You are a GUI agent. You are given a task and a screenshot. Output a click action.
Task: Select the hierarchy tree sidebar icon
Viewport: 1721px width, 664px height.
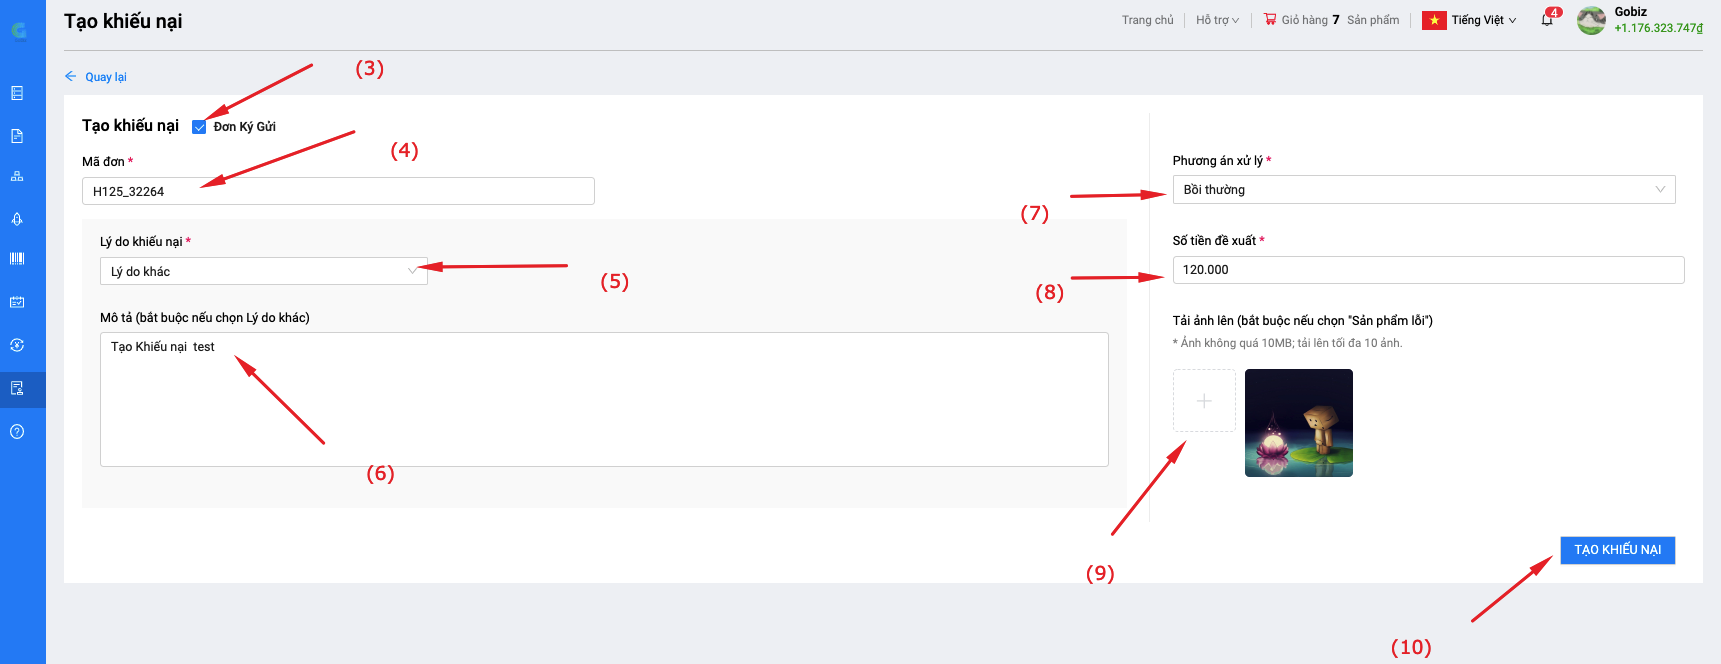(17, 176)
